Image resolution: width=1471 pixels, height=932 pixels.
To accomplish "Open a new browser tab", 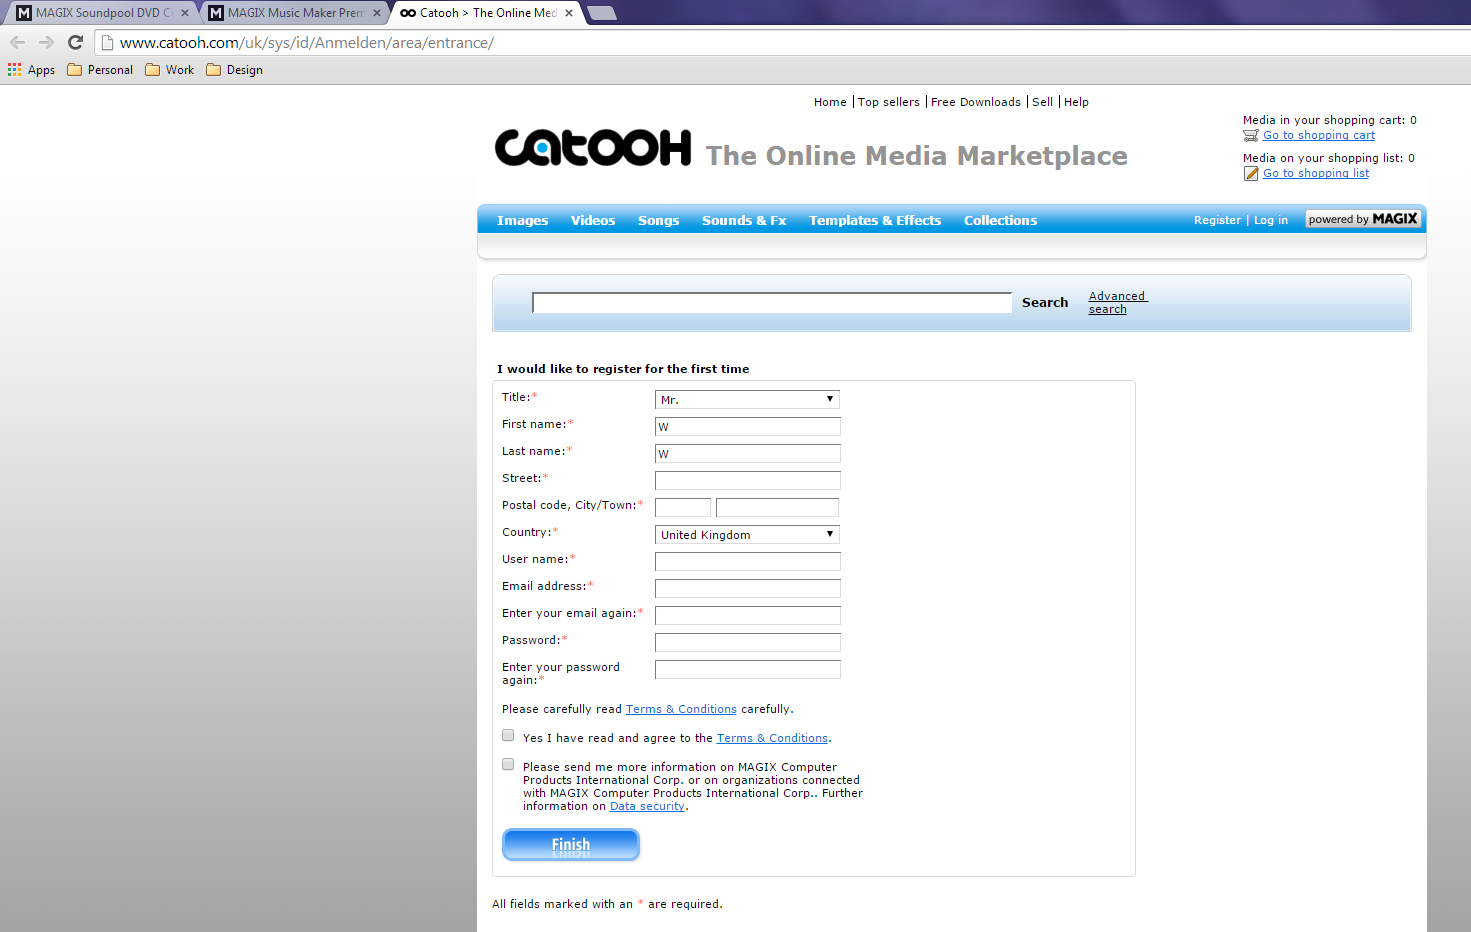I will tap(601, 13).
